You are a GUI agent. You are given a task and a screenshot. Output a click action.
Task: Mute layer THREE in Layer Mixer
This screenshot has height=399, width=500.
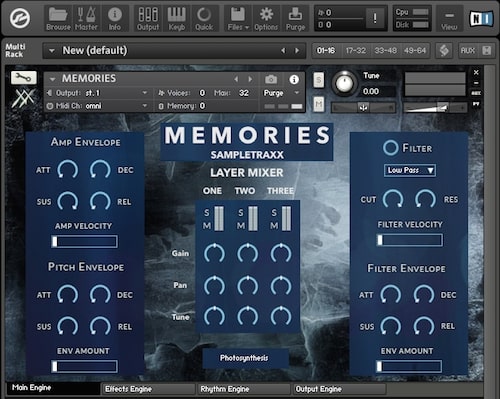click(x=274, y=226)
